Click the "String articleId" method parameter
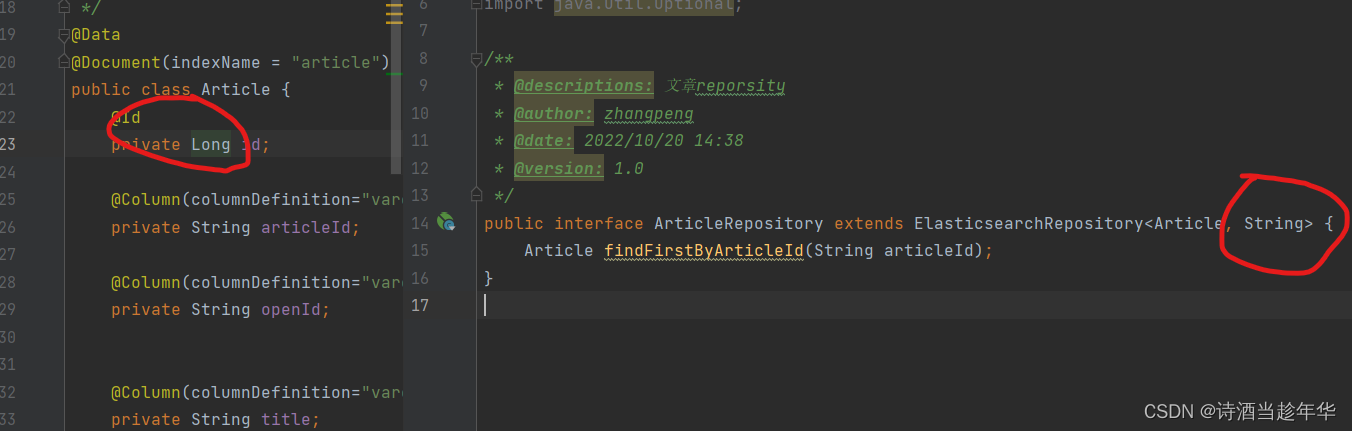Image resolution: width=1352 pixels, height=431 pixels. coord(894,250)
